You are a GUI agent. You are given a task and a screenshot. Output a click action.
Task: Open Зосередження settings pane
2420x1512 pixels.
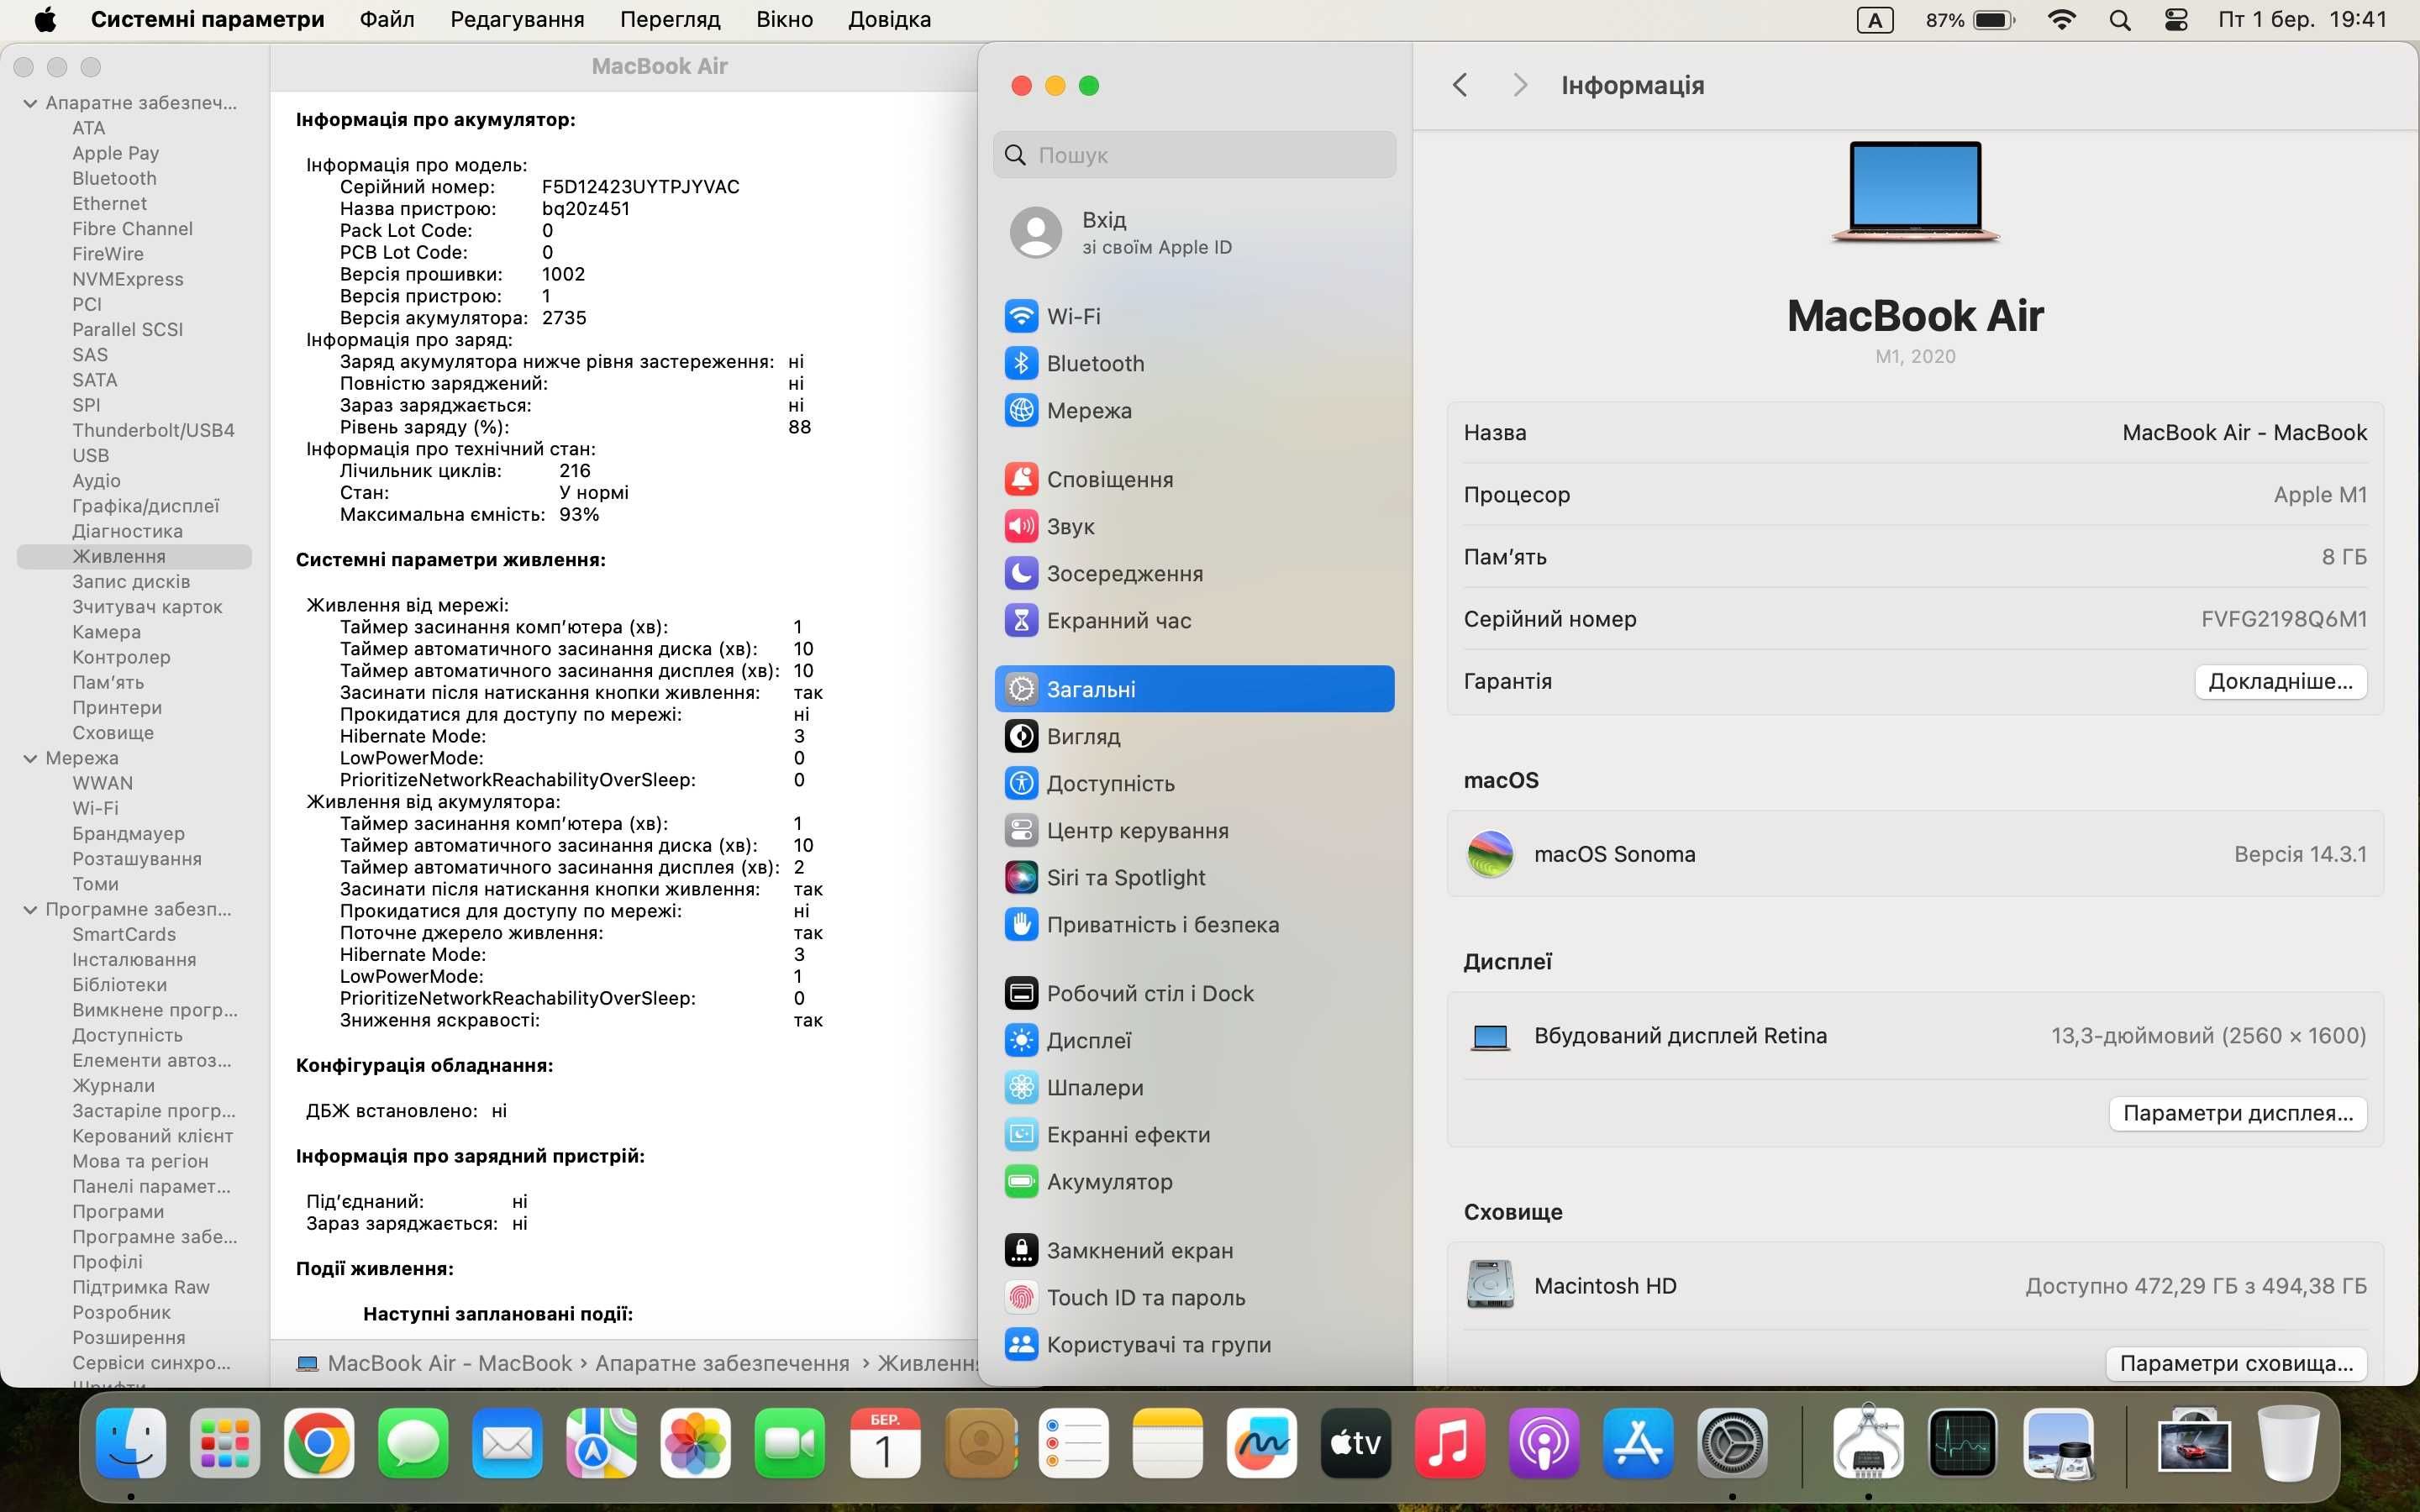1194,573
